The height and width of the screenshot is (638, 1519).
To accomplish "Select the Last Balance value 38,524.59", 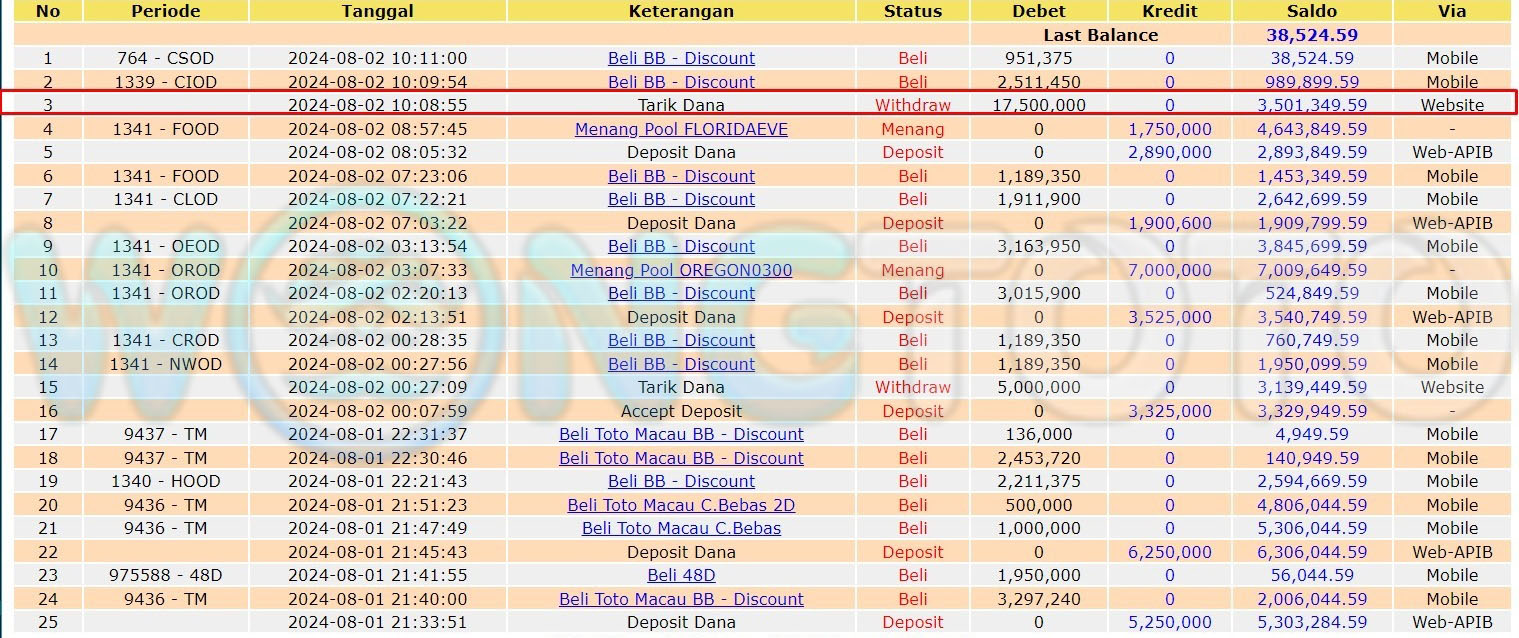I will pyautogui.click(x=1311, y=35).
